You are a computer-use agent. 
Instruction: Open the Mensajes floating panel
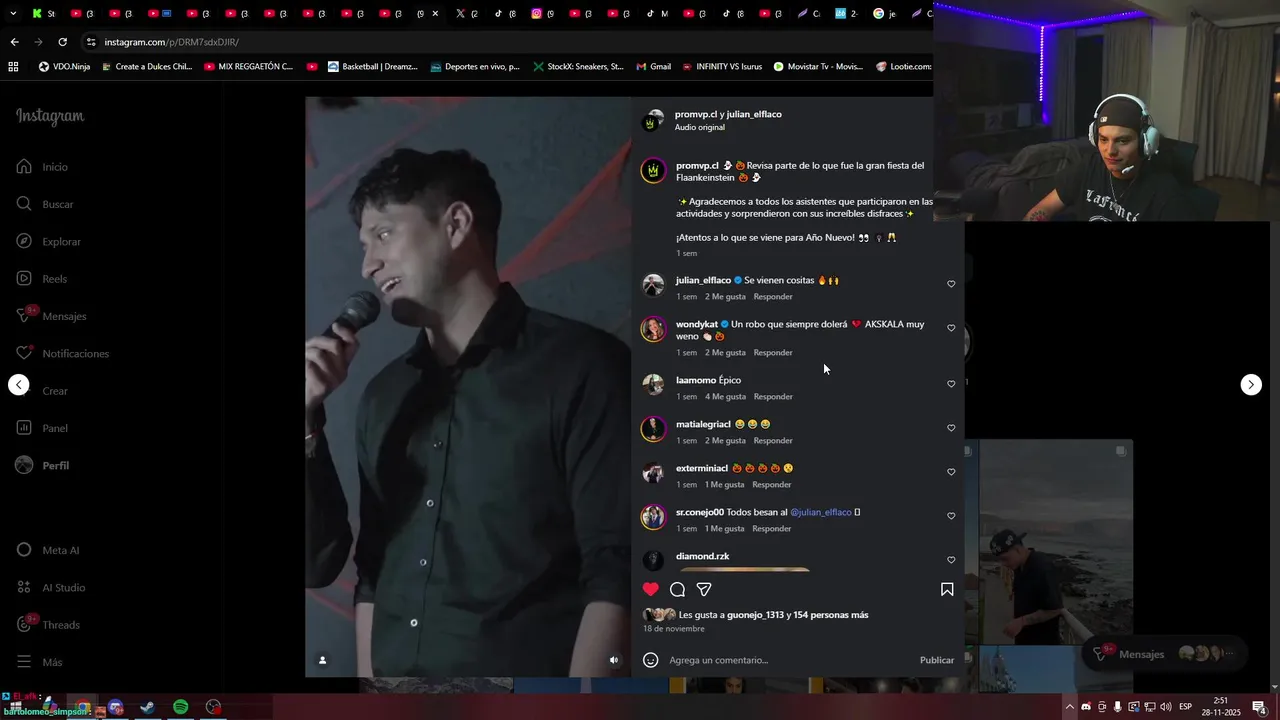(x=1164, y=654)
